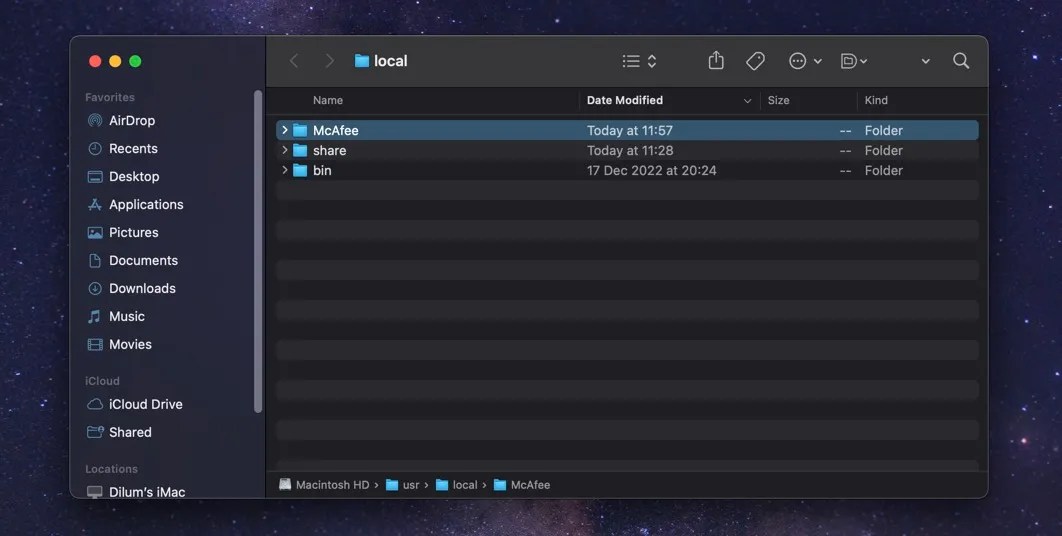Click the Kind 'Folder' cell for McAfee

coord(883,130)
